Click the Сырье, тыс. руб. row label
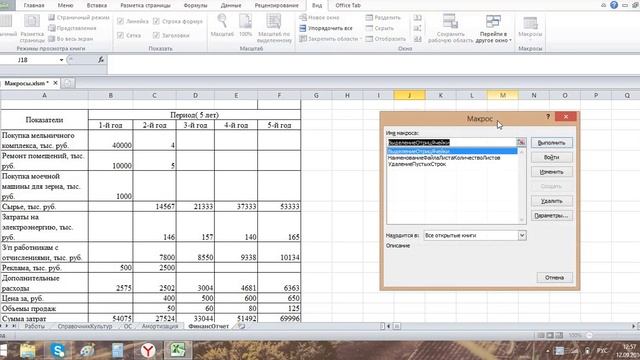This screenshot has height=360, width=640. (x=44, y=207)
